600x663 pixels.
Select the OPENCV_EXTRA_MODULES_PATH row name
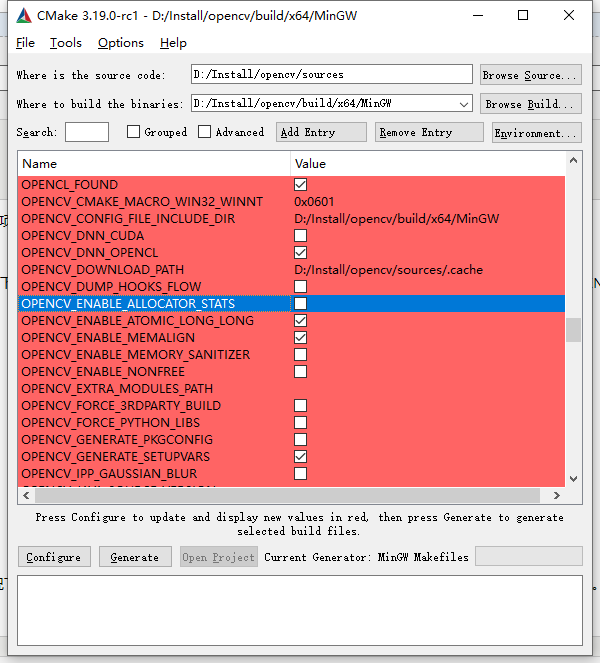click(x=117, y=389)
